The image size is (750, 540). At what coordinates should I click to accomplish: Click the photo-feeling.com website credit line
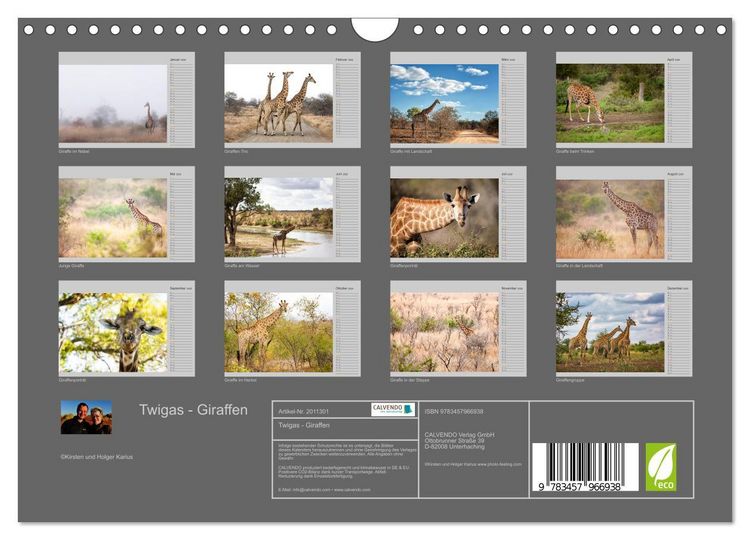click(x=473, y=464)
